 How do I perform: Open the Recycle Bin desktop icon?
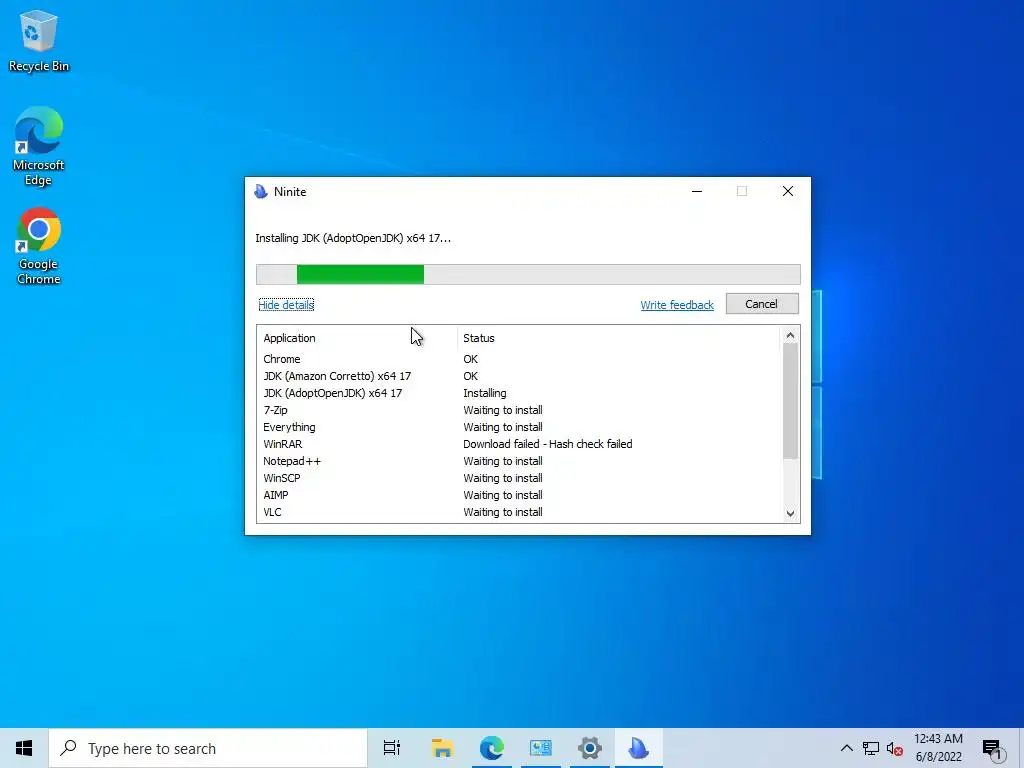coord(39,40)
